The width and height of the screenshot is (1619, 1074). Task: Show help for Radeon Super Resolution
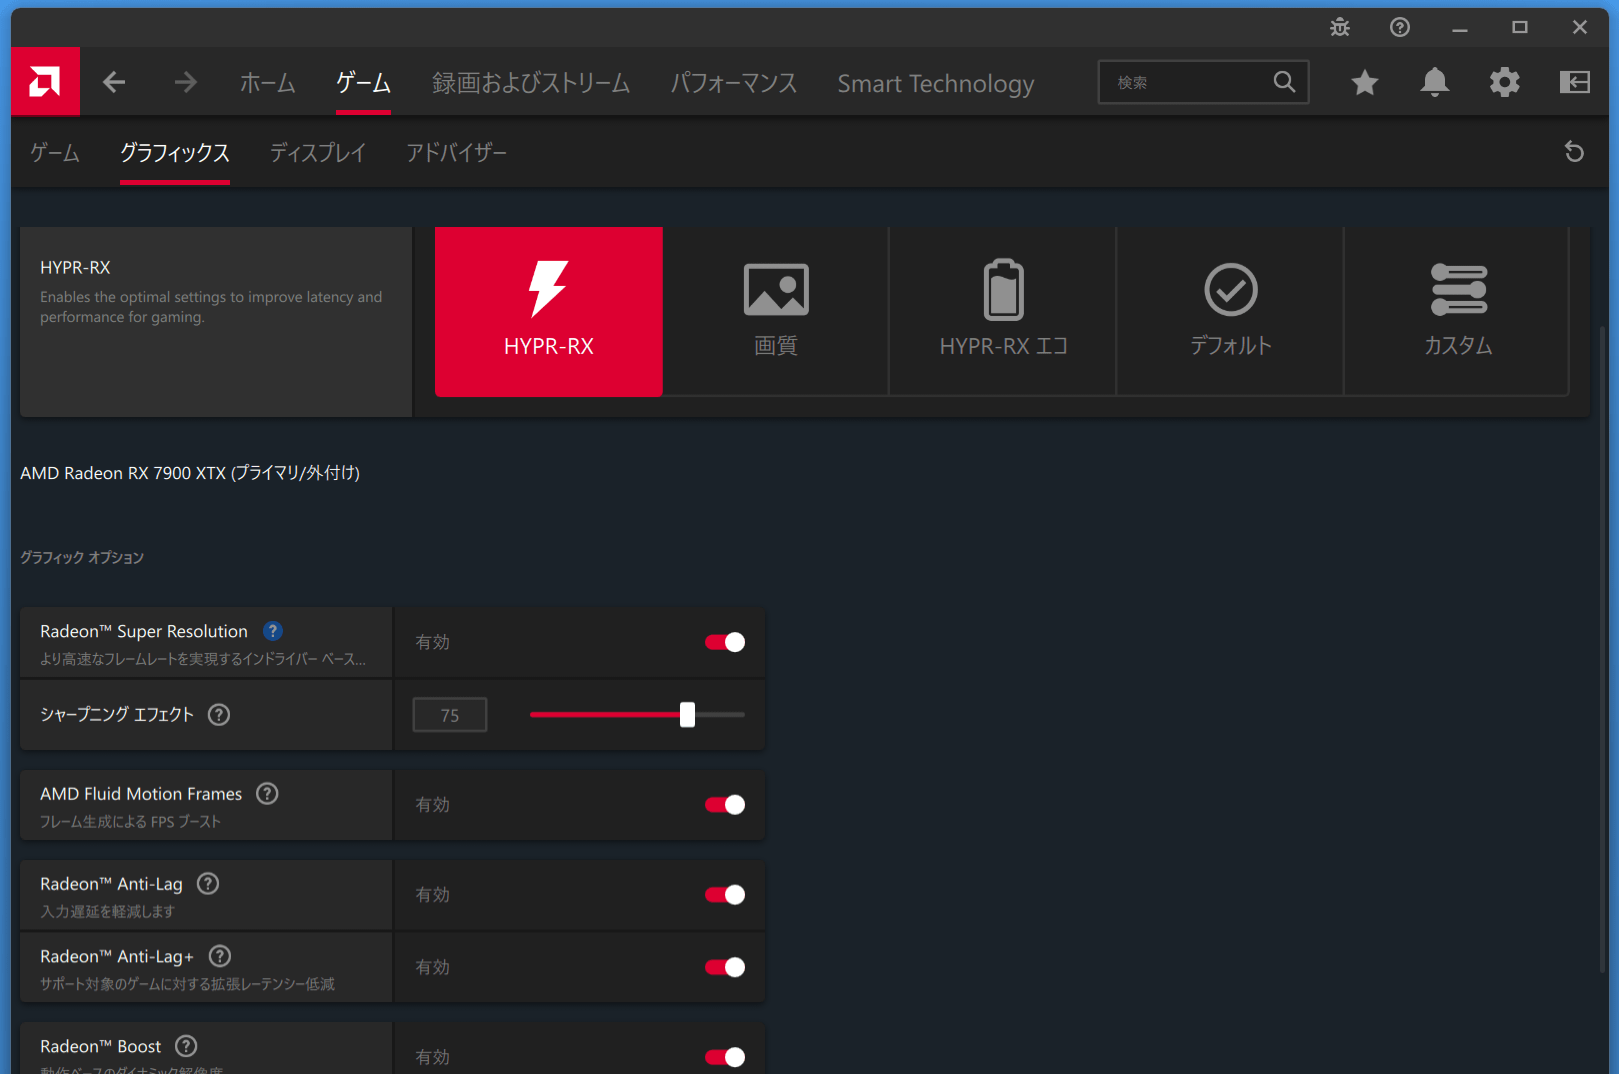[273, 631]
